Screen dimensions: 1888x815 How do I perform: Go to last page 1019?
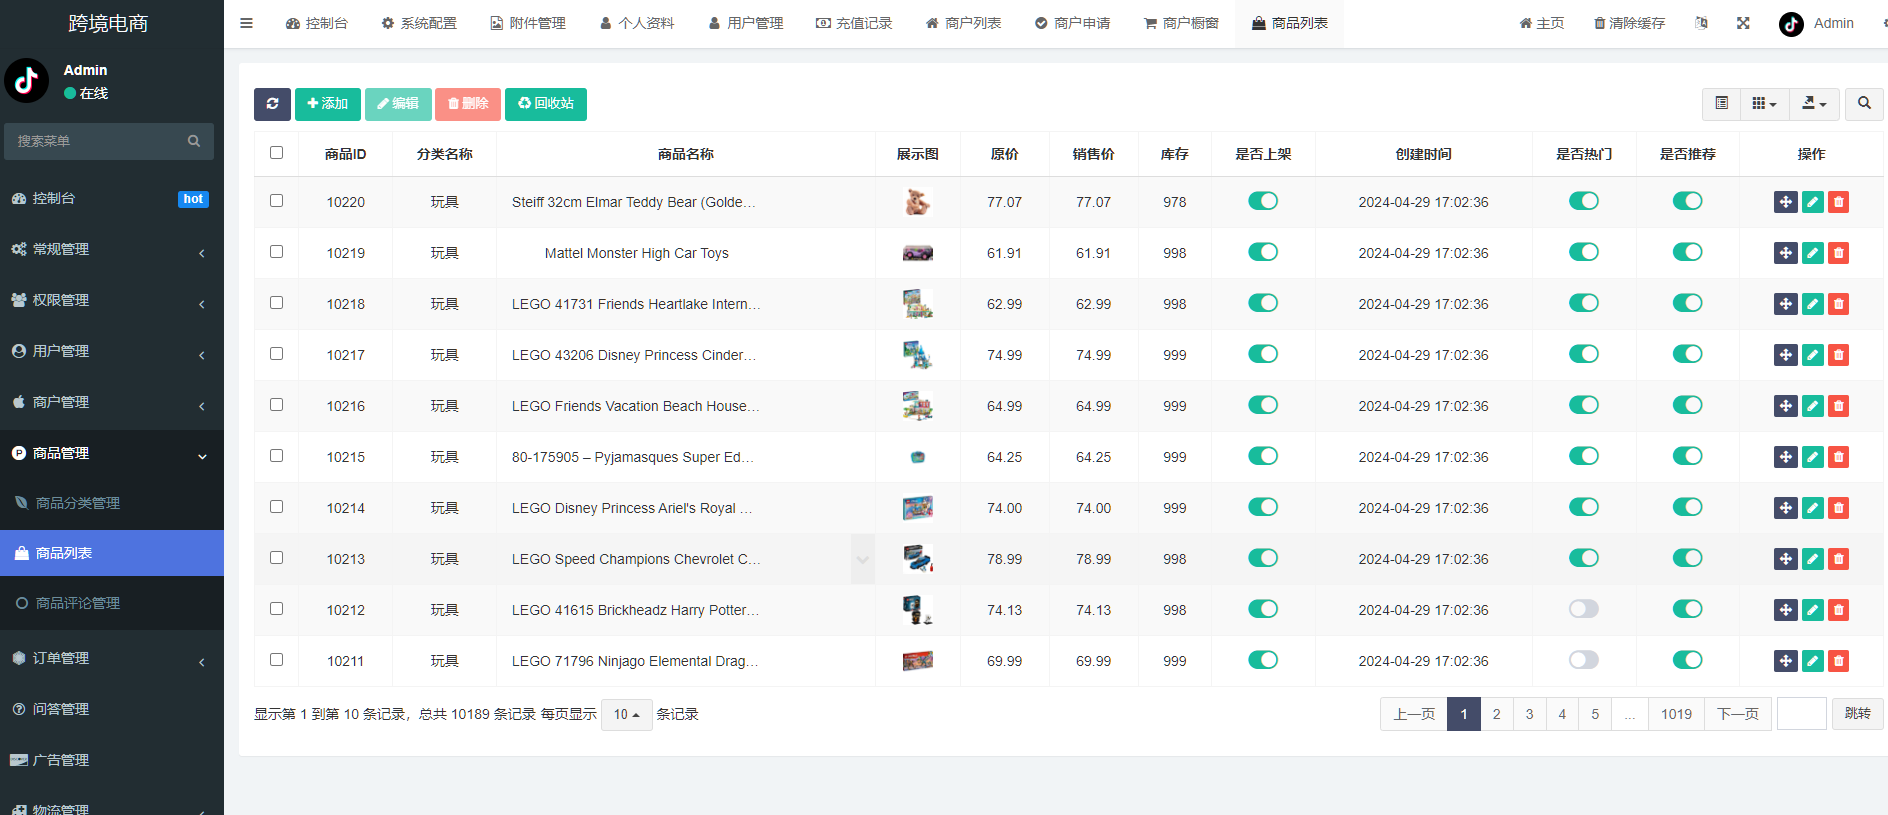pos(1676,714)
